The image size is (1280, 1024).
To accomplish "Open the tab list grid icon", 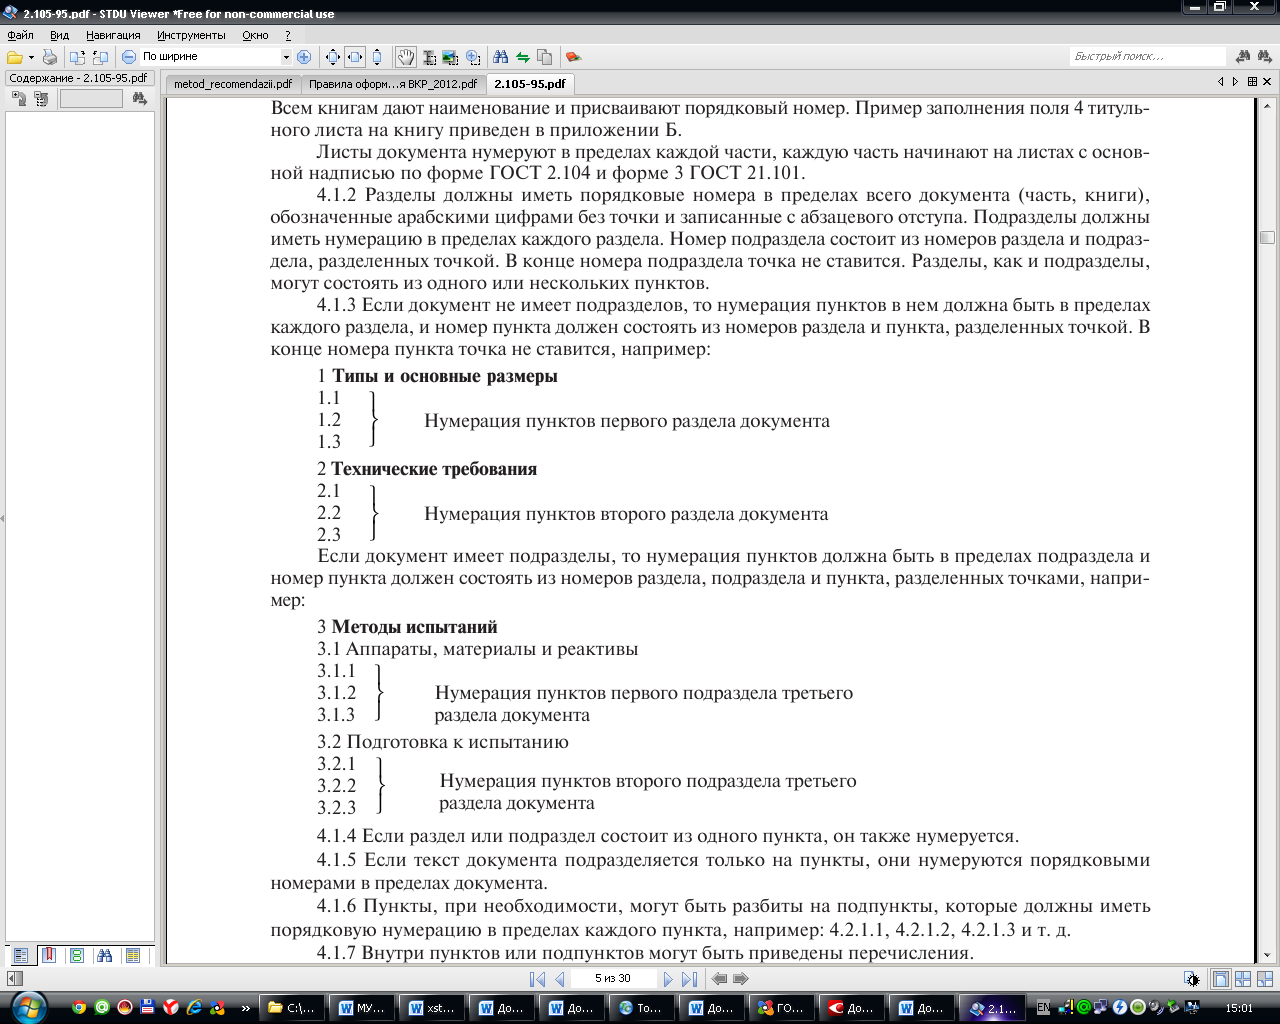I will (1252, 82).
